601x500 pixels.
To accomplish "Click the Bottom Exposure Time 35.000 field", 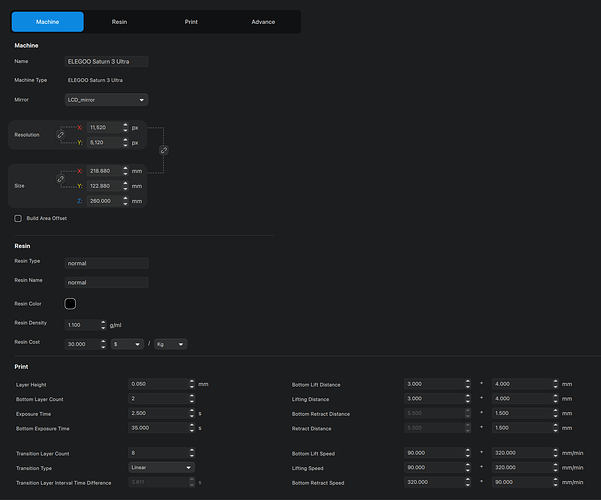I will 158,428.
